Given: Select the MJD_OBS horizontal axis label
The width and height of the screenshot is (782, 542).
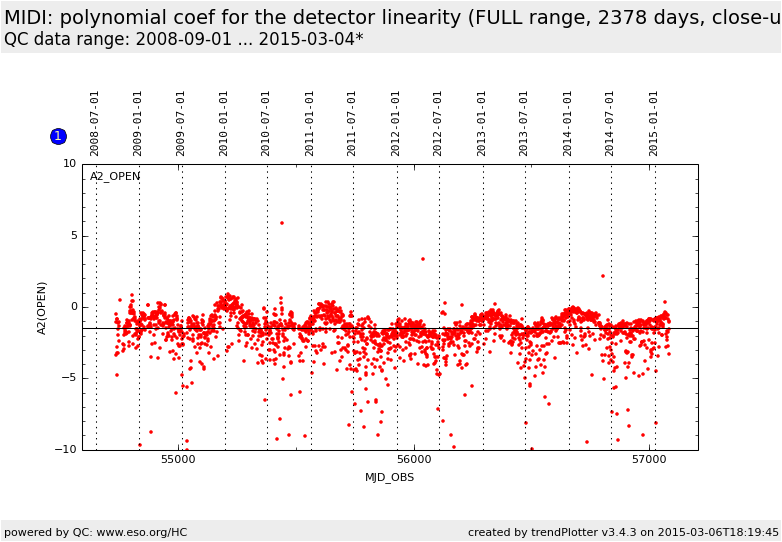Looking at the screenshot, I should click(389, 477).
